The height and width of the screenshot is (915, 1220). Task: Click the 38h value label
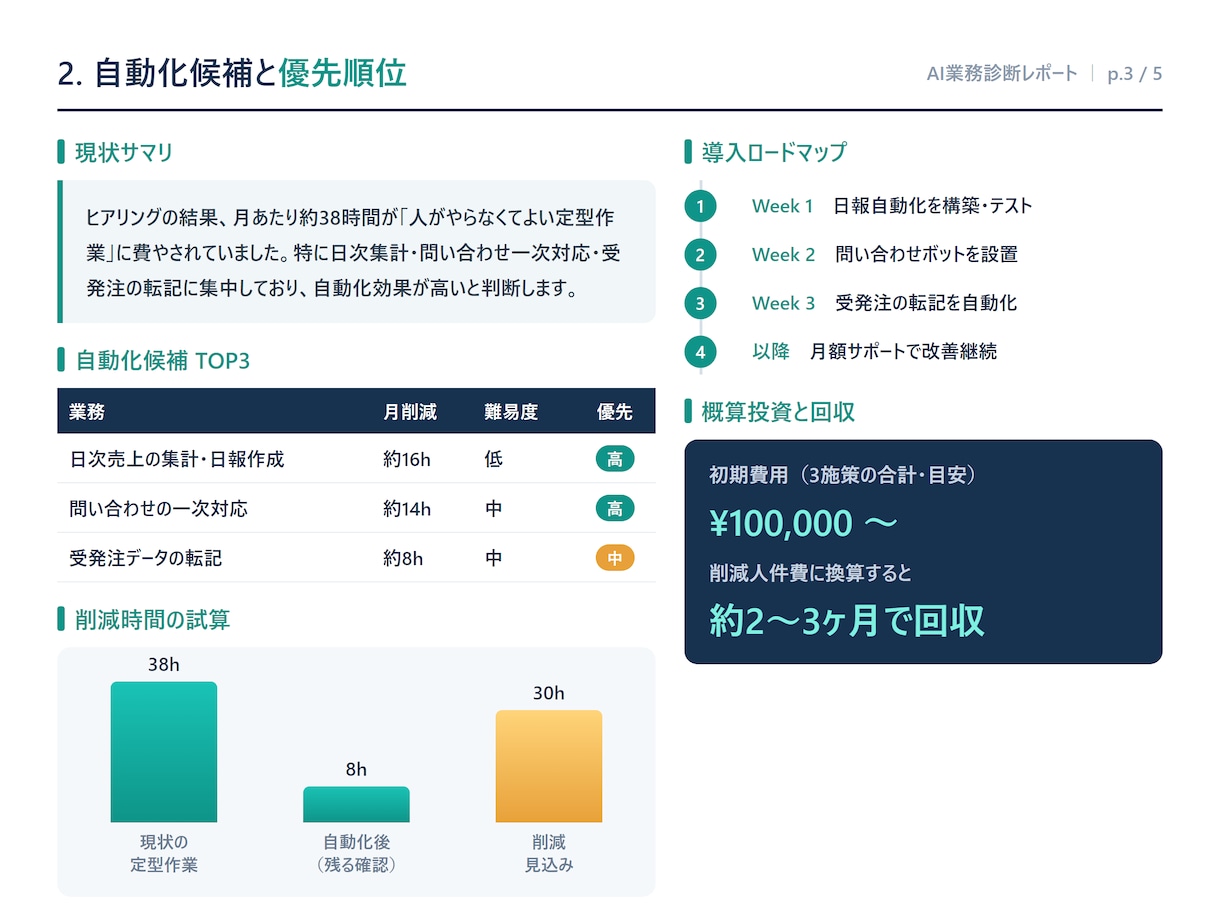point(164,665)
